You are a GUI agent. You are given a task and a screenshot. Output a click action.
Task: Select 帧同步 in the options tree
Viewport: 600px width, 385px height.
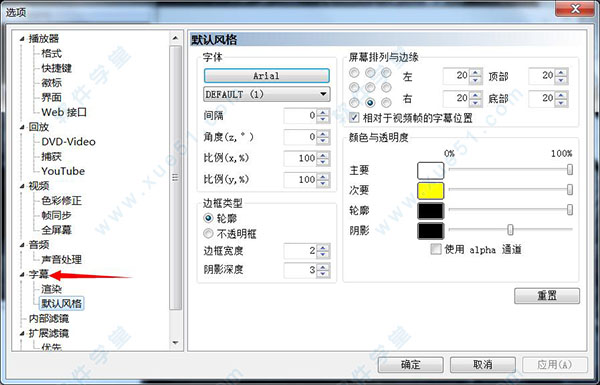pyautogui.click(x=56, y=215)
